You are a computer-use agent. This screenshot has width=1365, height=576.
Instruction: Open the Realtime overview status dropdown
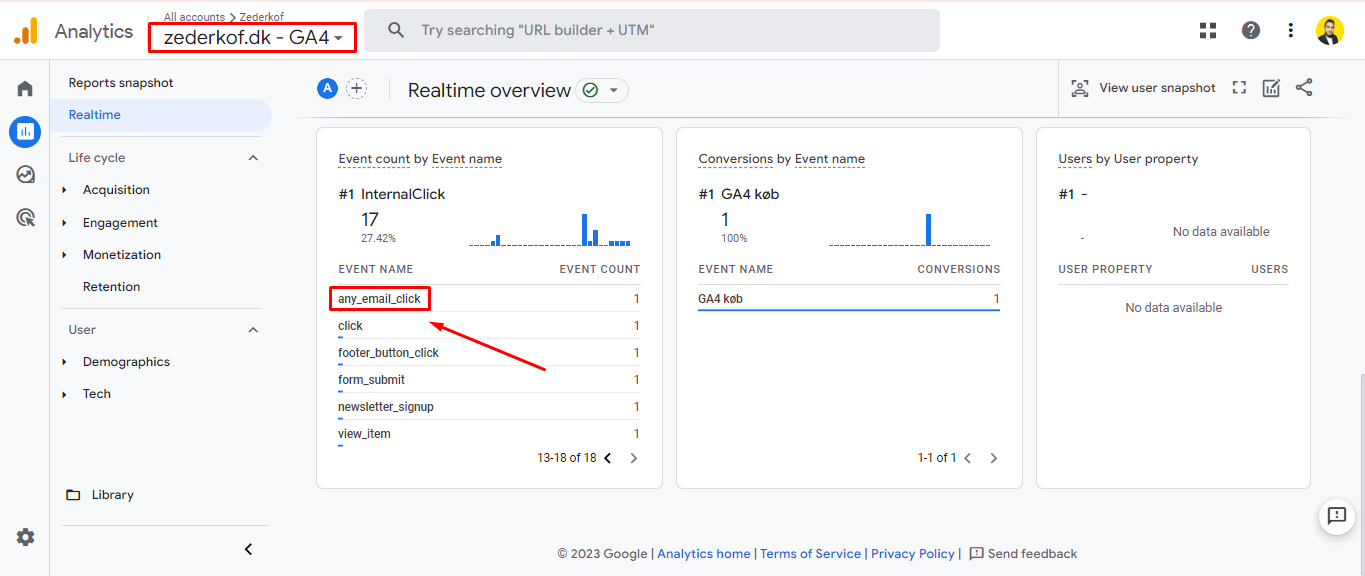coord(602,90)
